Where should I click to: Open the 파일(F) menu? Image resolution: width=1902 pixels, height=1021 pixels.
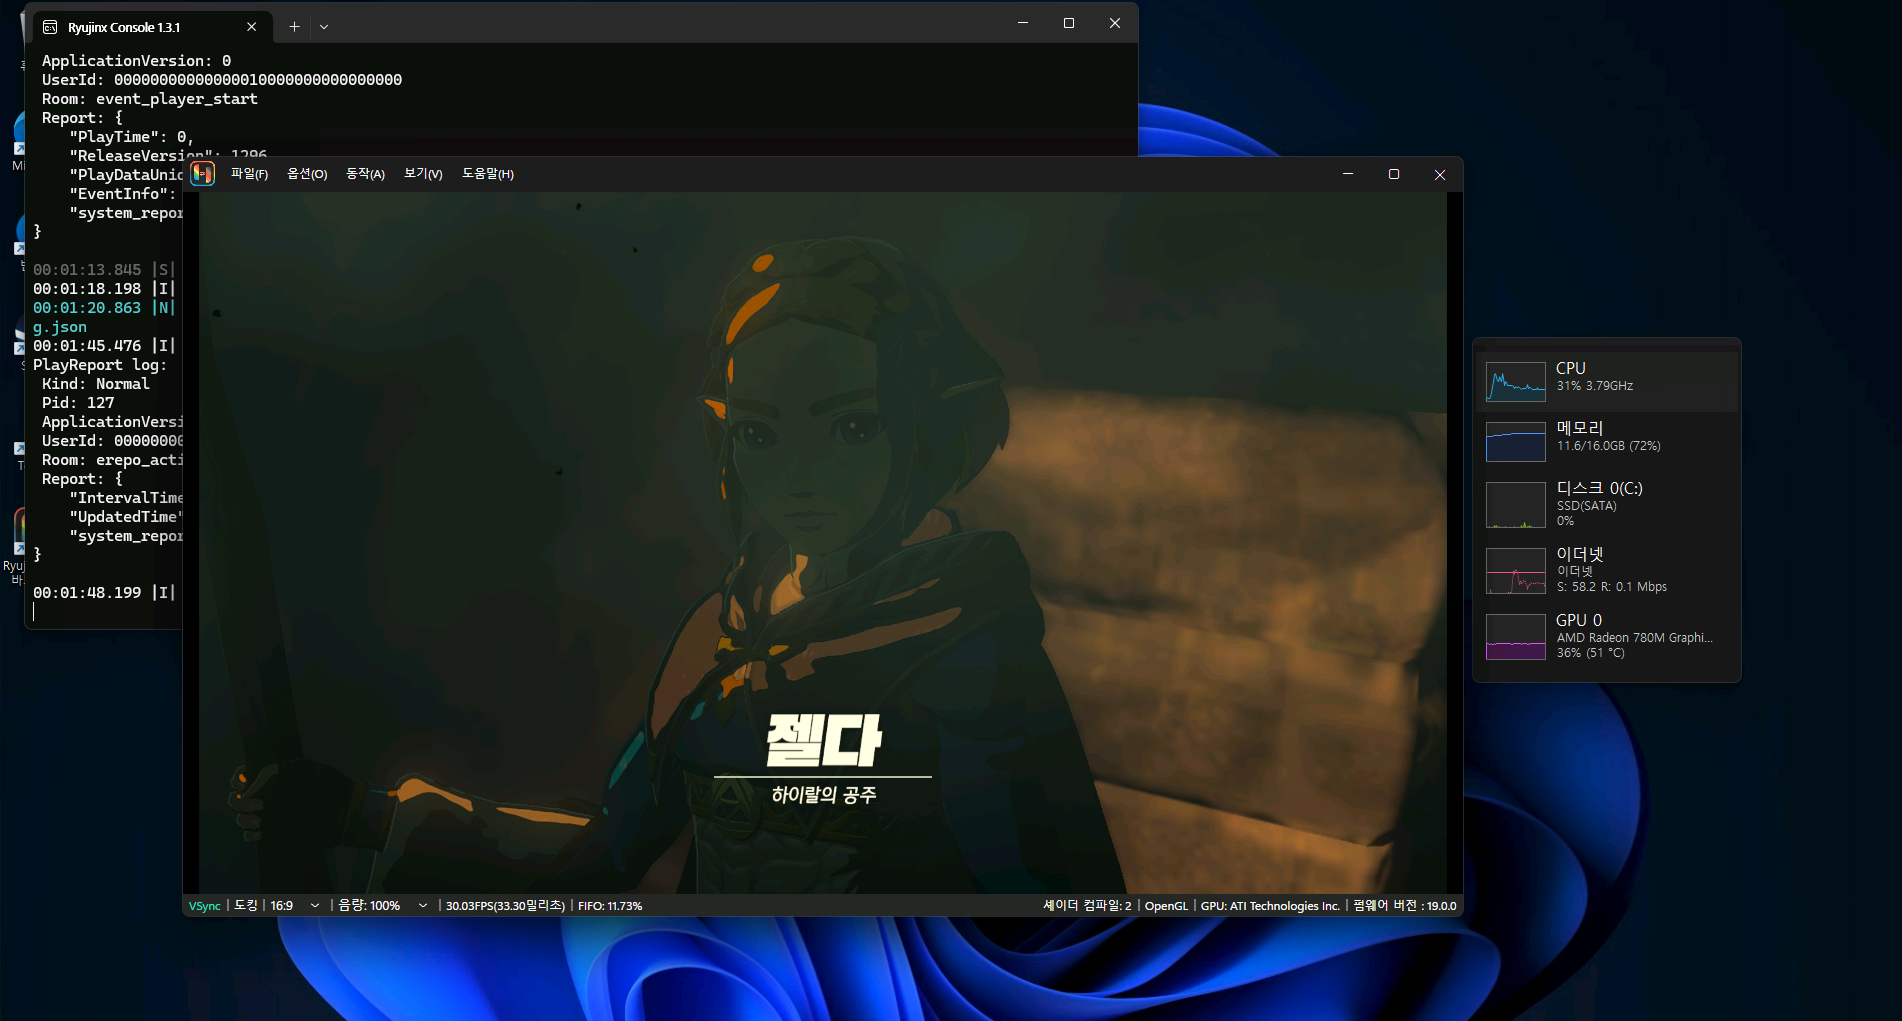[x=249, y=174]
